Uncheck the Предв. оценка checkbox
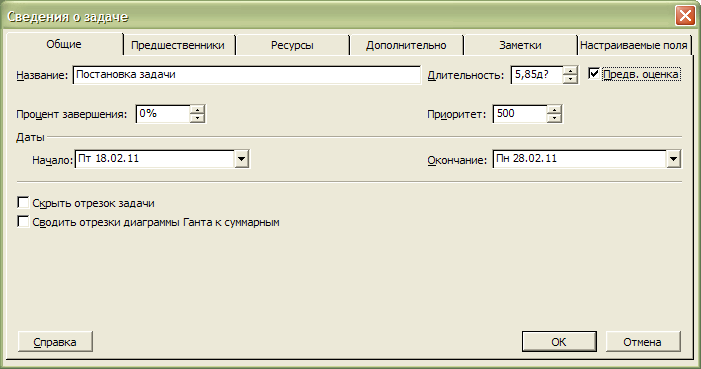The image size is (701, 369). [594, 73]
